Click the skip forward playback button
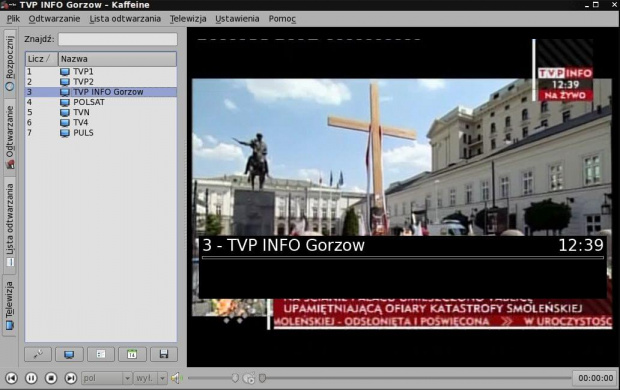The height and width of the screenshot is (390, 620). [x=70, y=378]
